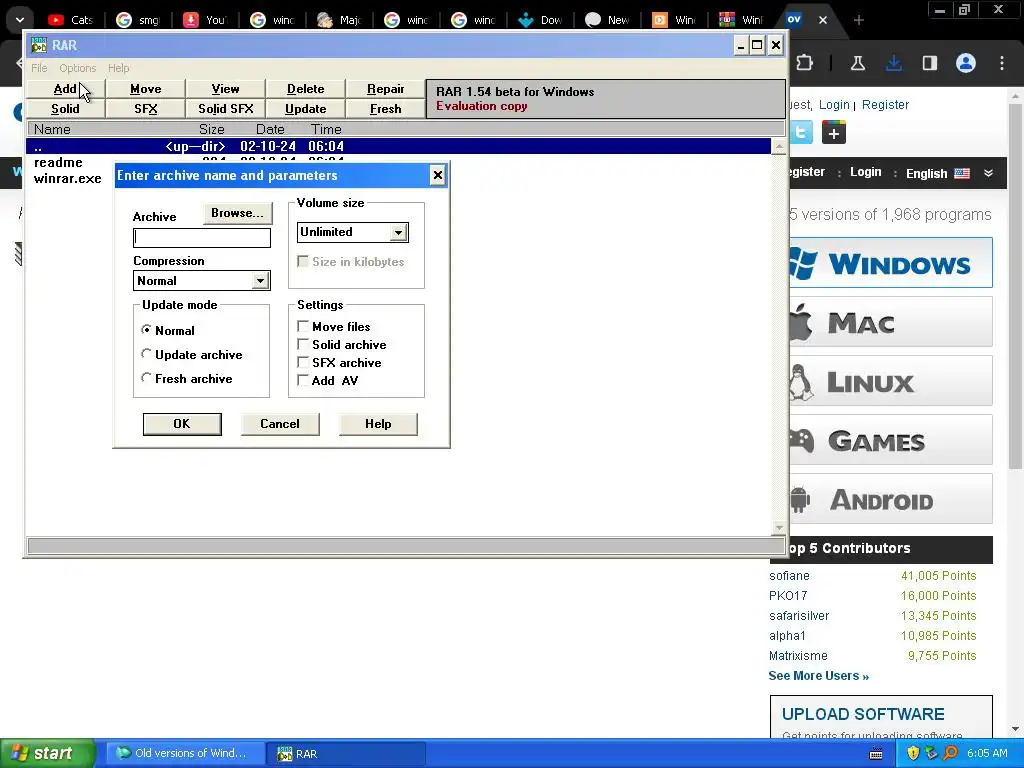The image size is (1024, 768).
Task: Click the Solid SFX toolbar button
Action: tap(225, 108)
